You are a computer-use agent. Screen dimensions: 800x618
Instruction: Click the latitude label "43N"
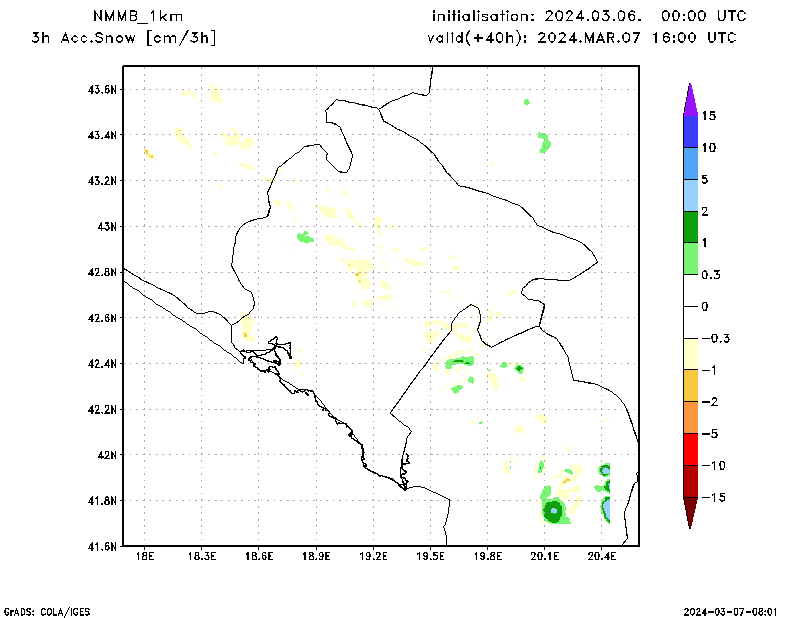107,226
